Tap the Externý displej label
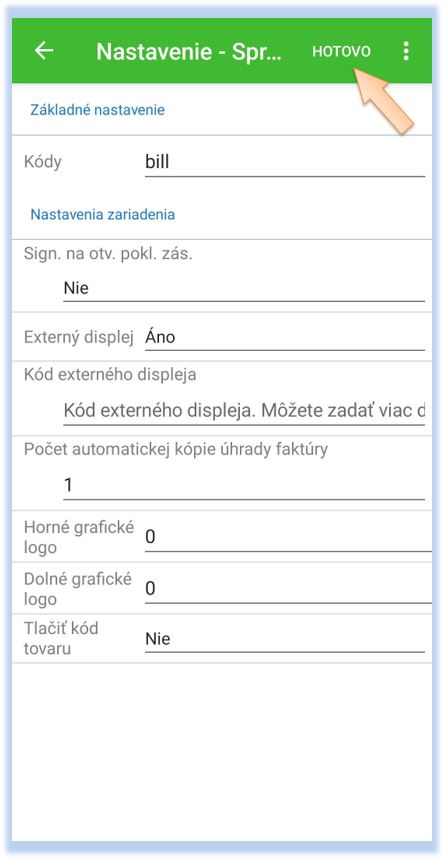 click(x=79, y=337)
